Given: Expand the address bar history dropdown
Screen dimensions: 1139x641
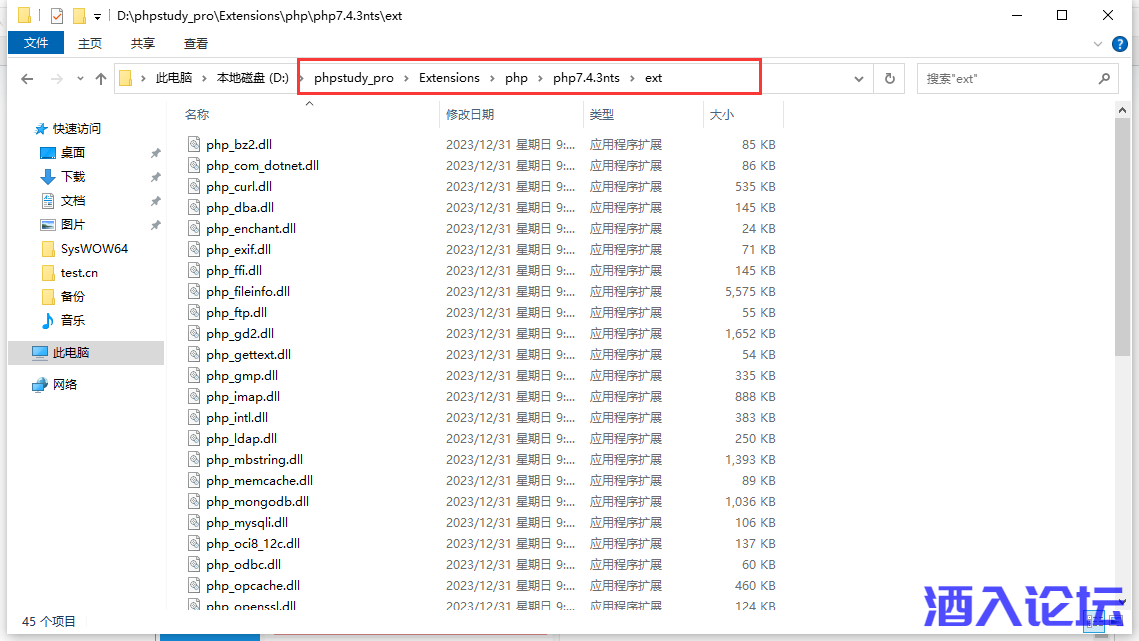Looking at the screenshot, I should (x=859, y=79).
